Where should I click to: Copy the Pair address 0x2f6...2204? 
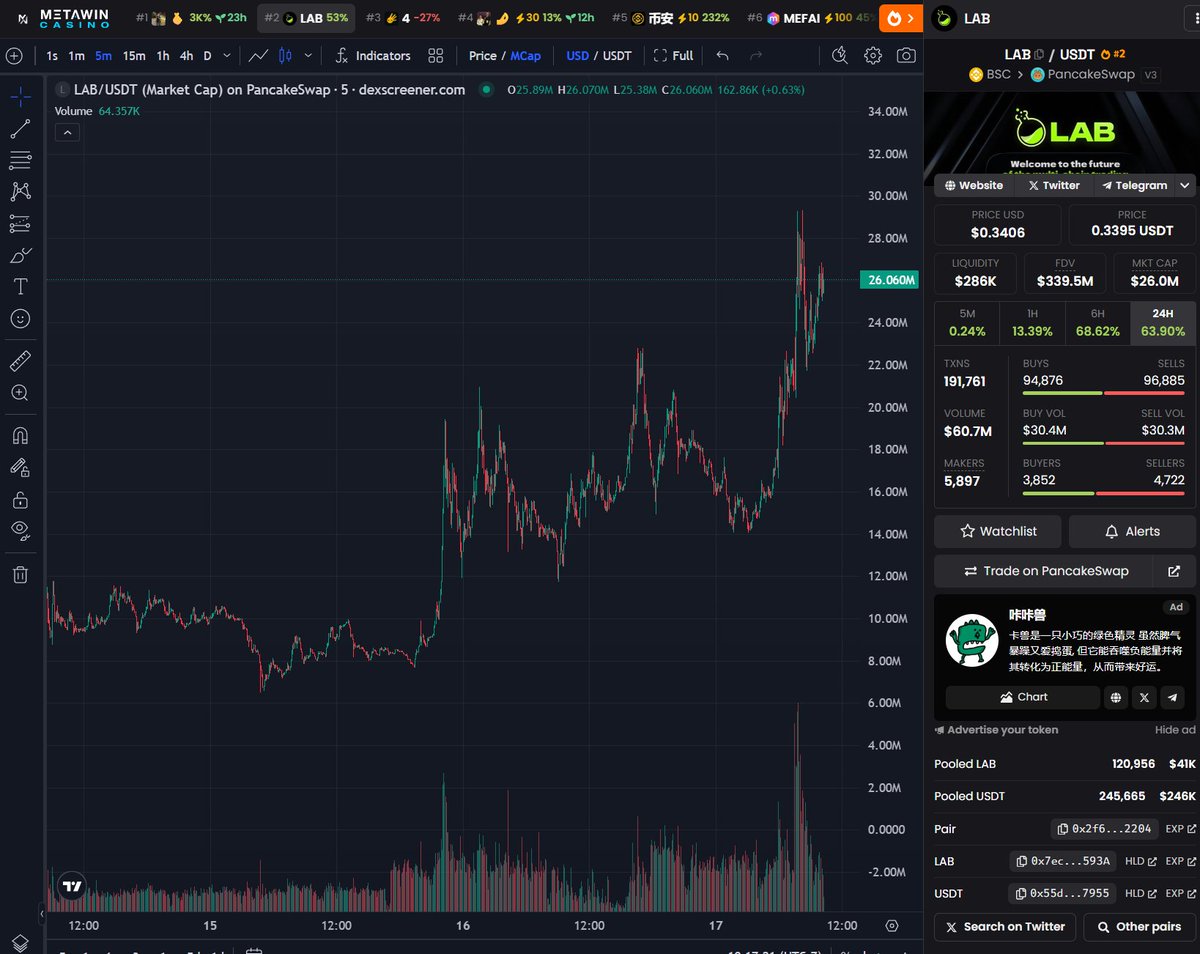point(1106,829)
